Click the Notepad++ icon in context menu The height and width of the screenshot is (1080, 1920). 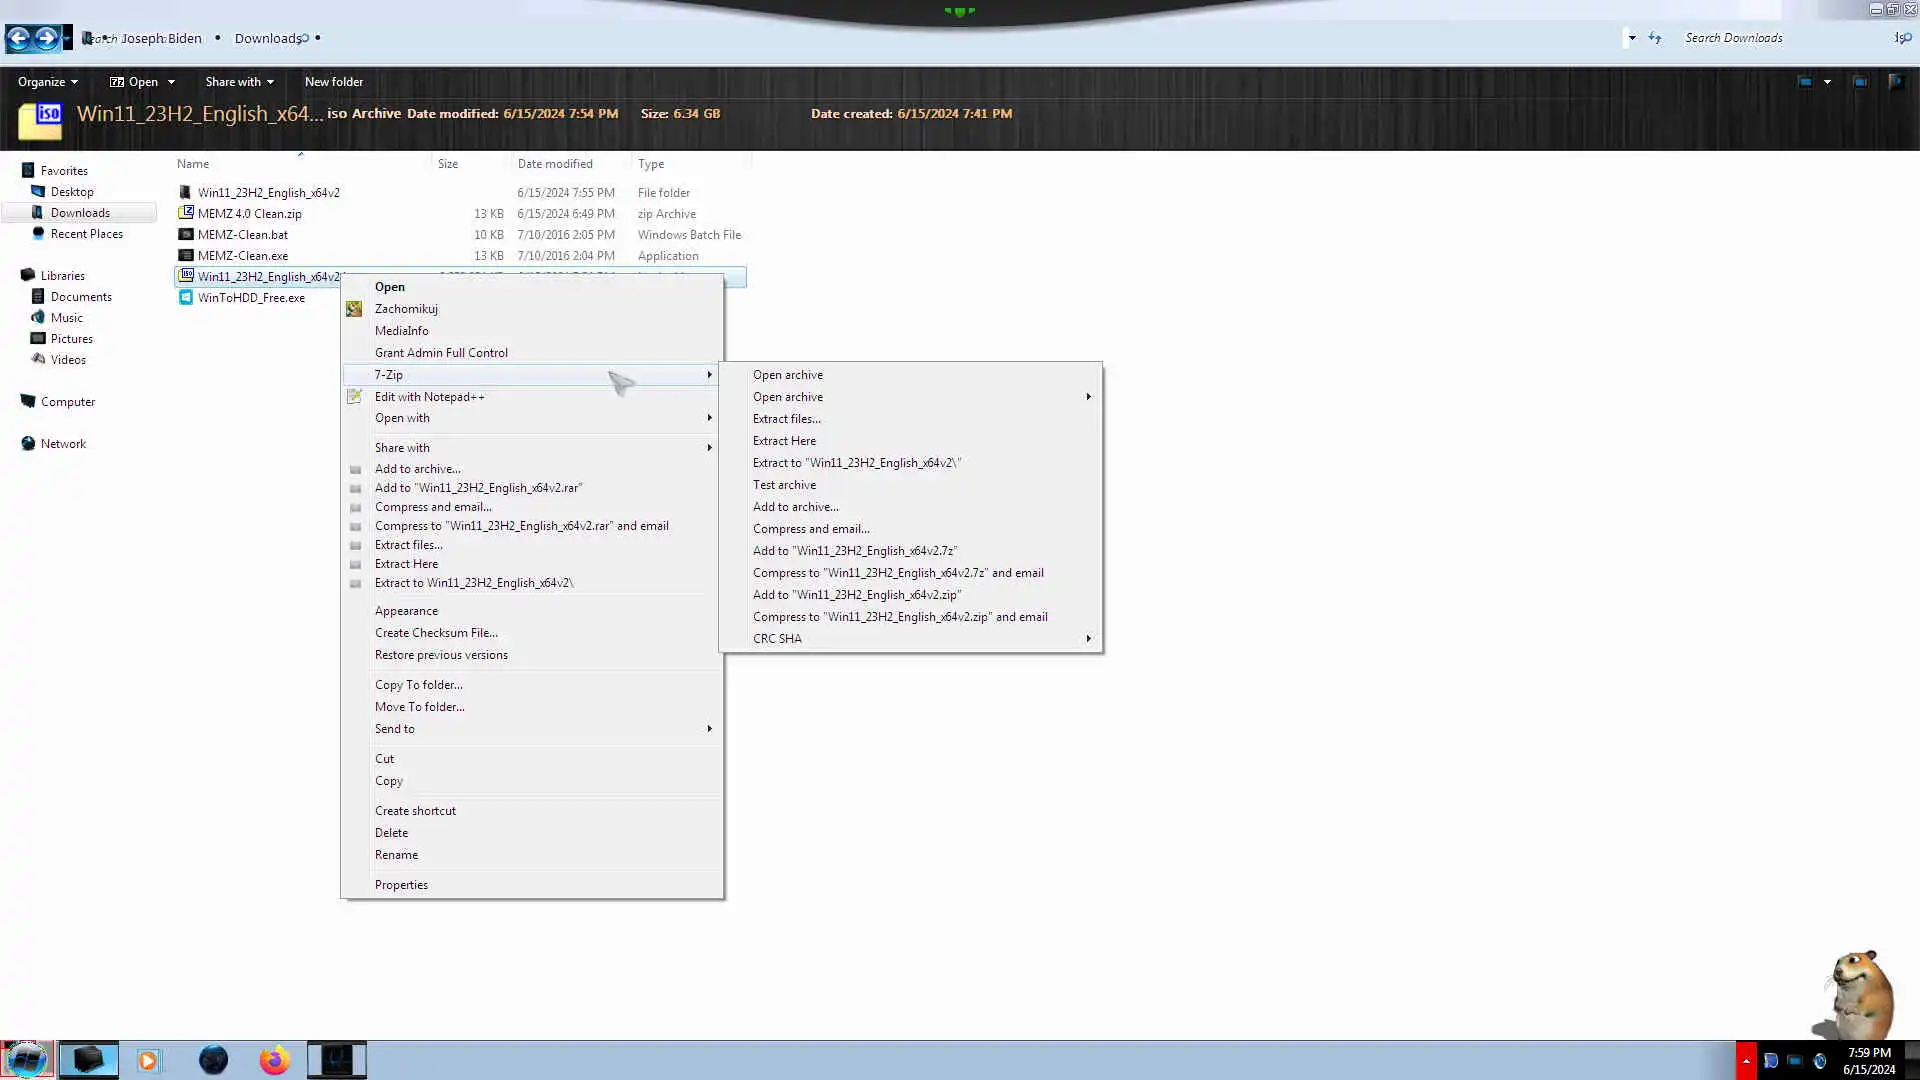point(354,397)
